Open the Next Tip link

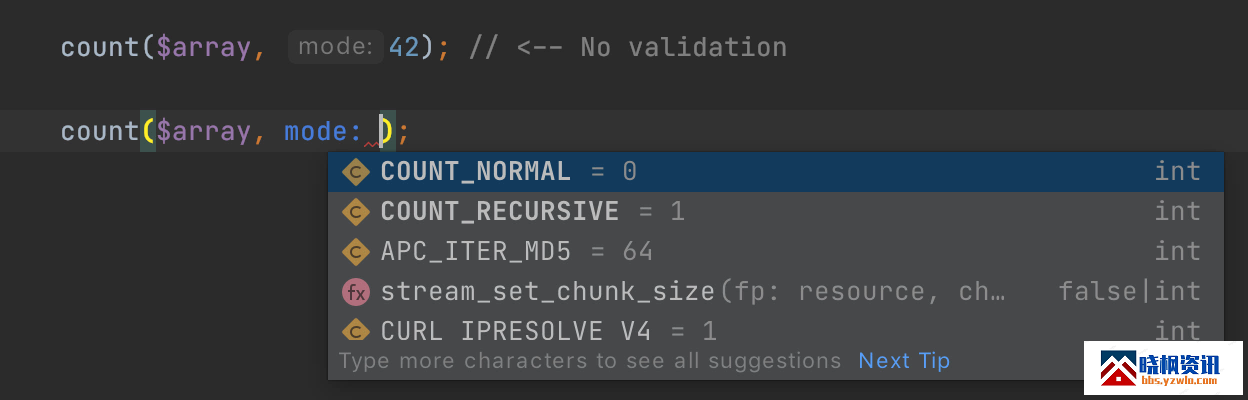pos(904,361)
